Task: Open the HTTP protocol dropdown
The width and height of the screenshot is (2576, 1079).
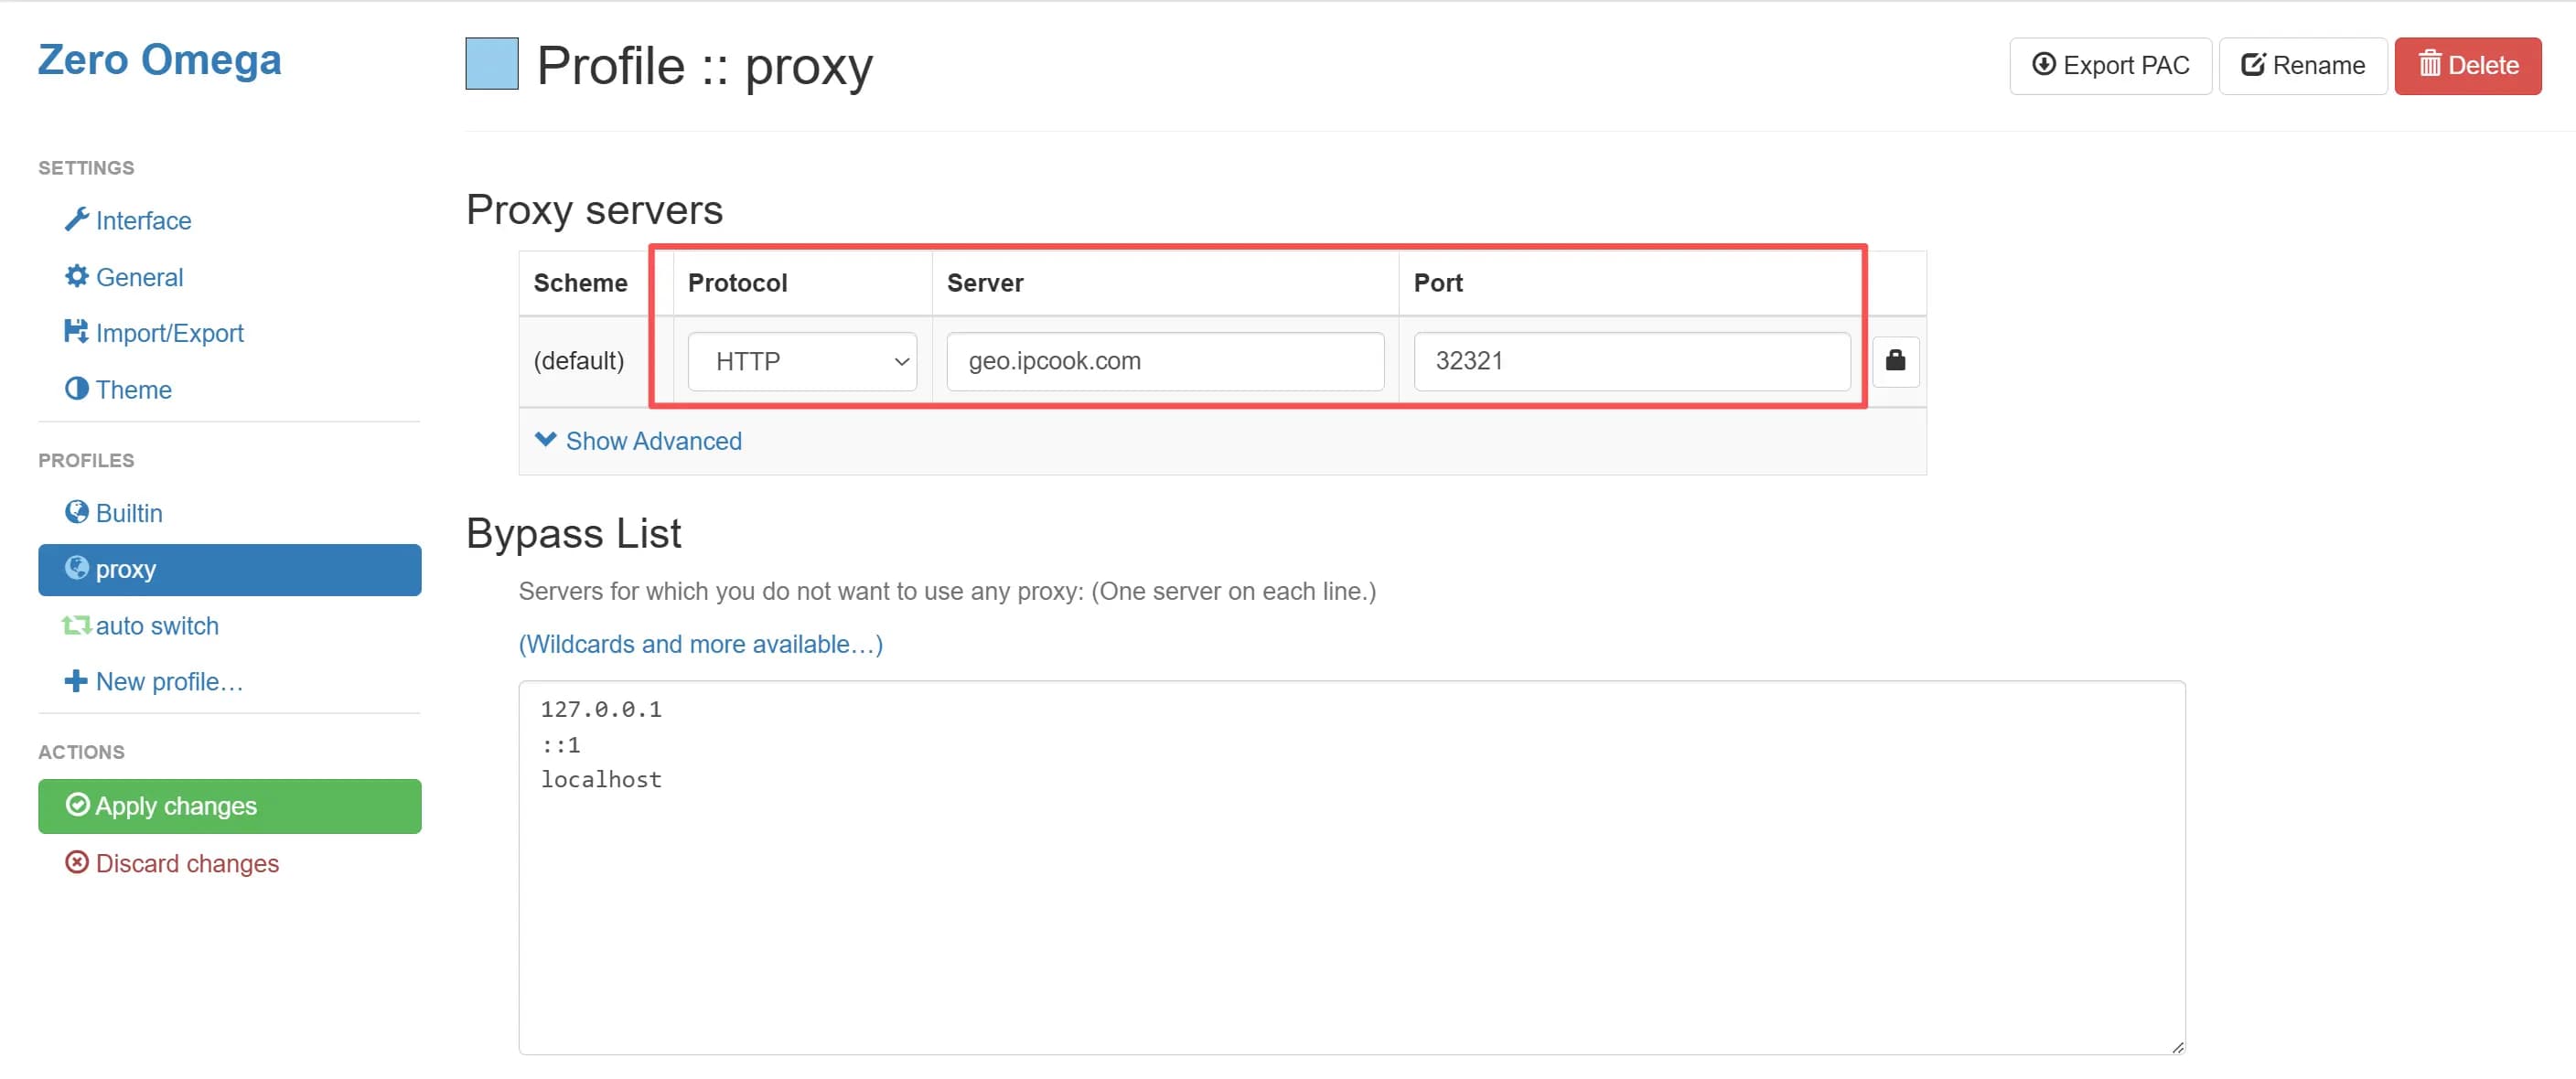Action: point(802,361)
